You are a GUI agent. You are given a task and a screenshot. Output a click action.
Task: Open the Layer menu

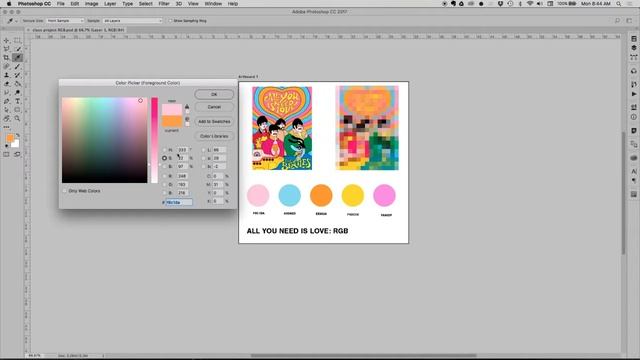coord(110,4)
